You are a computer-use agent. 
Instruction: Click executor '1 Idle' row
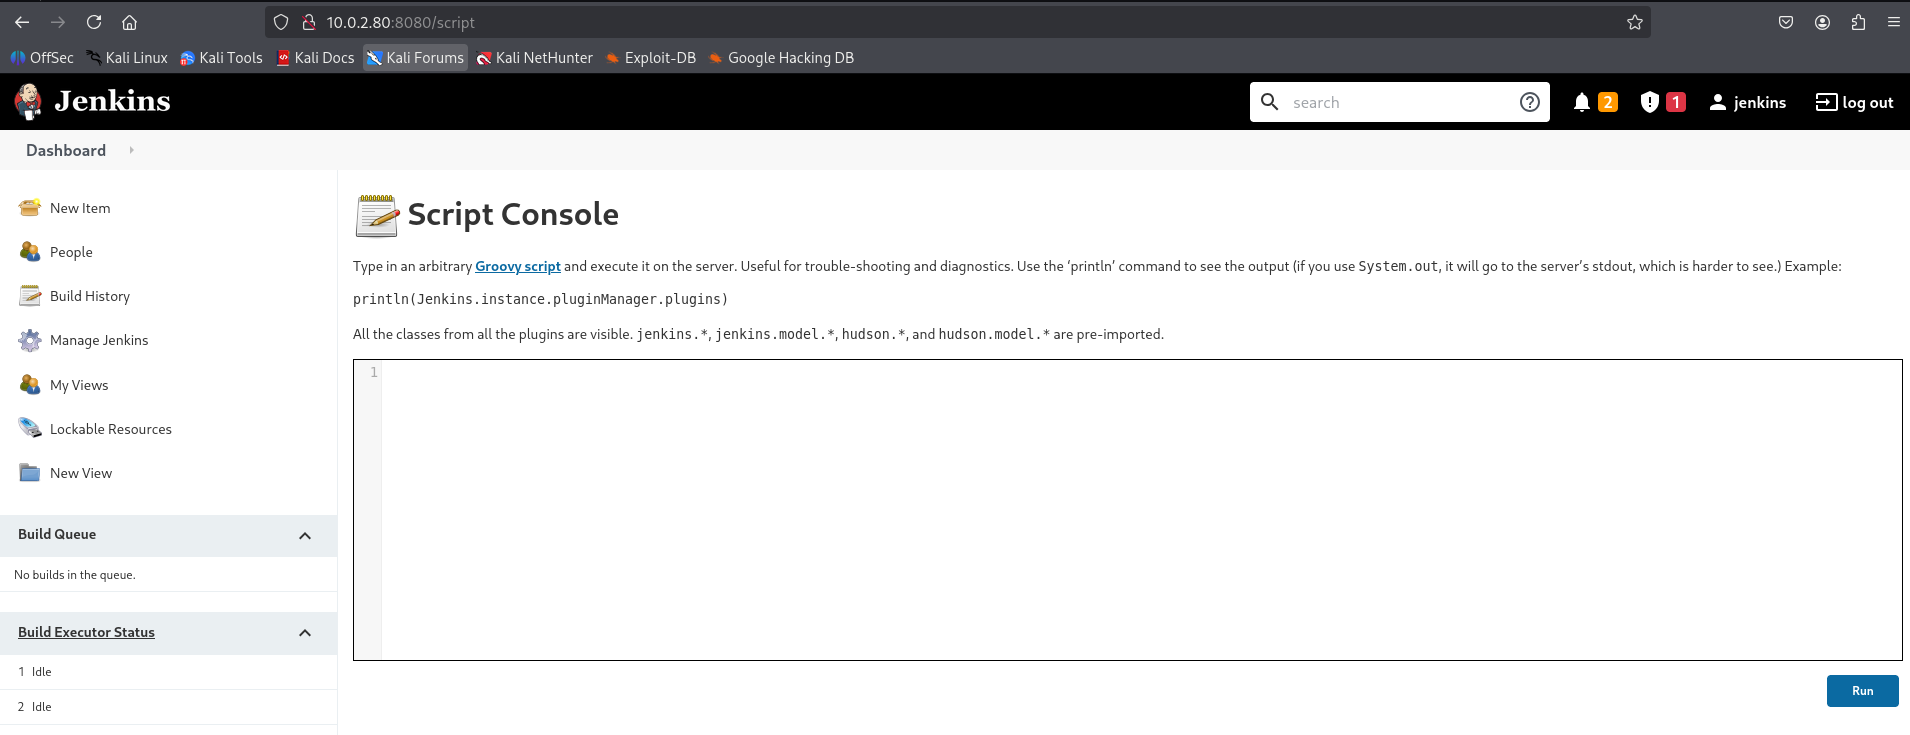pos(168,672)
